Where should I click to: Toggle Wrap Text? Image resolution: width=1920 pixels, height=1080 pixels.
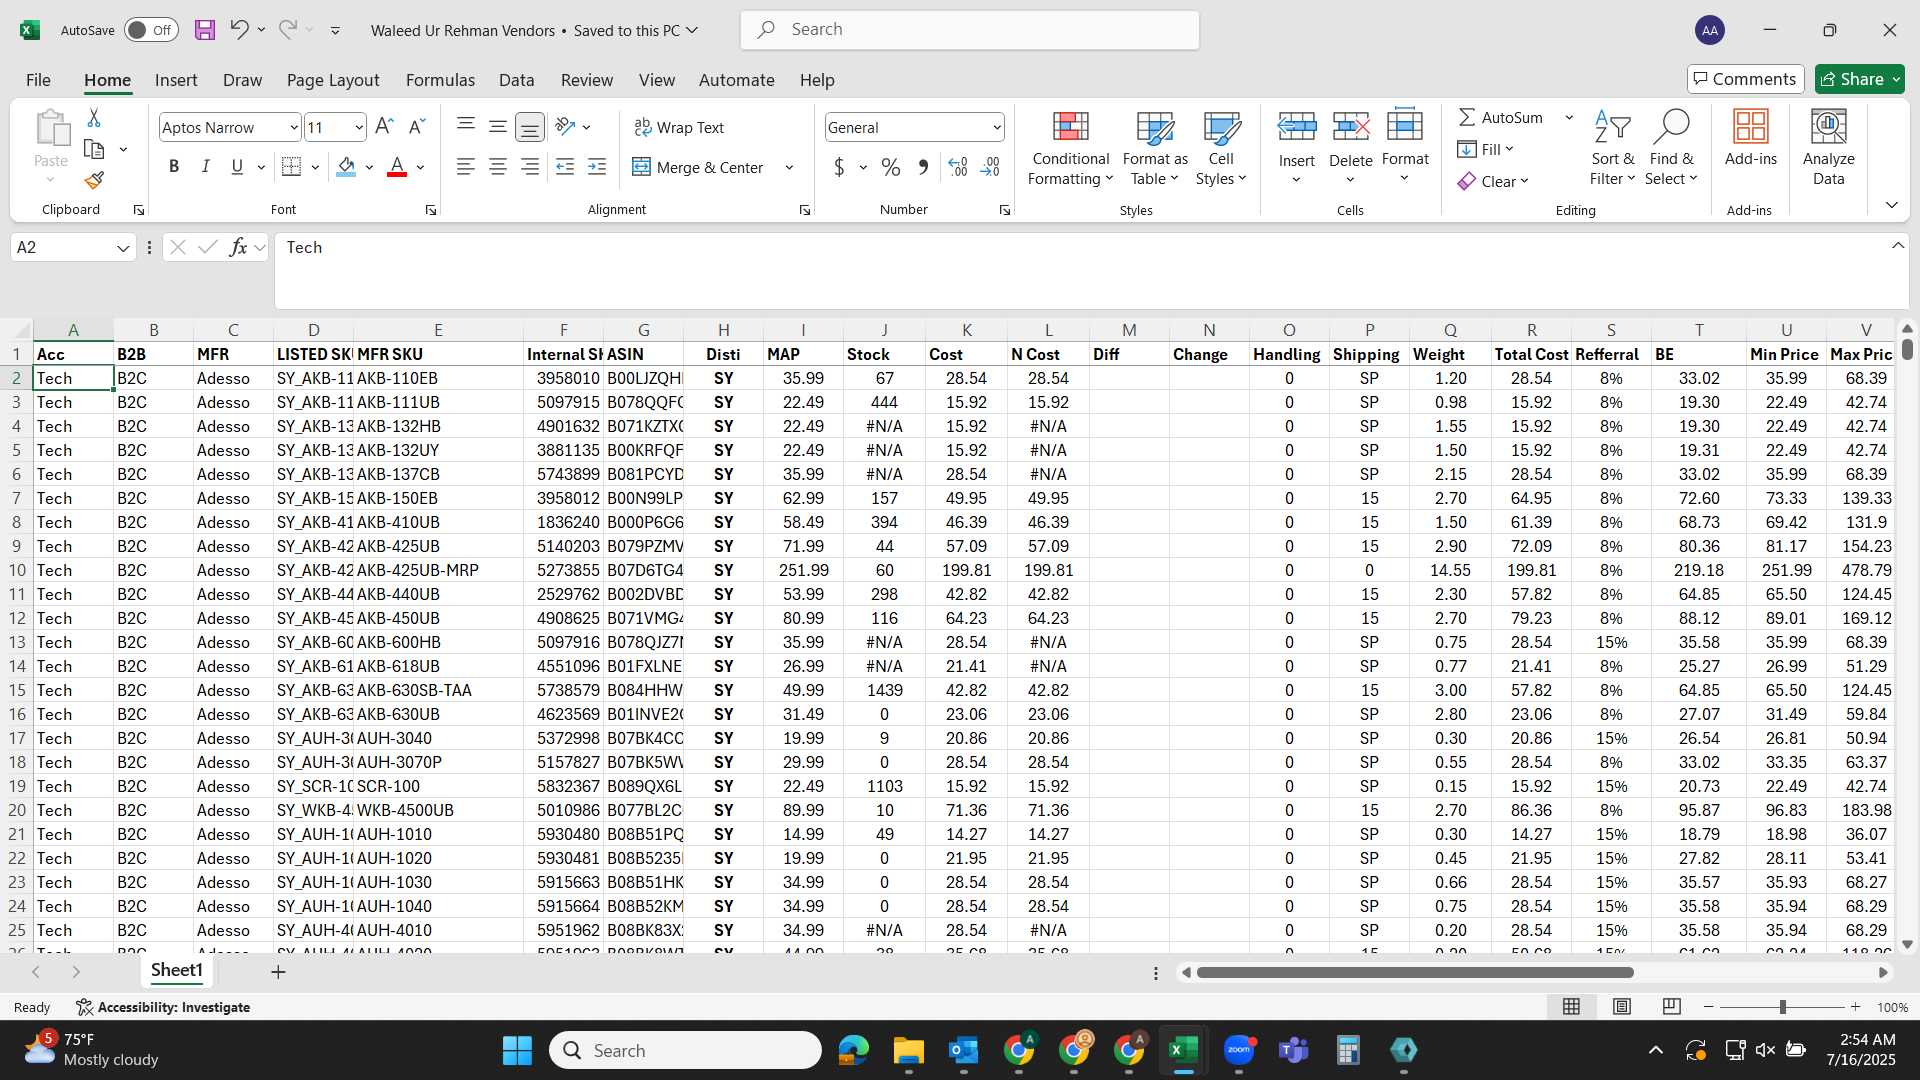click(679, 127)
